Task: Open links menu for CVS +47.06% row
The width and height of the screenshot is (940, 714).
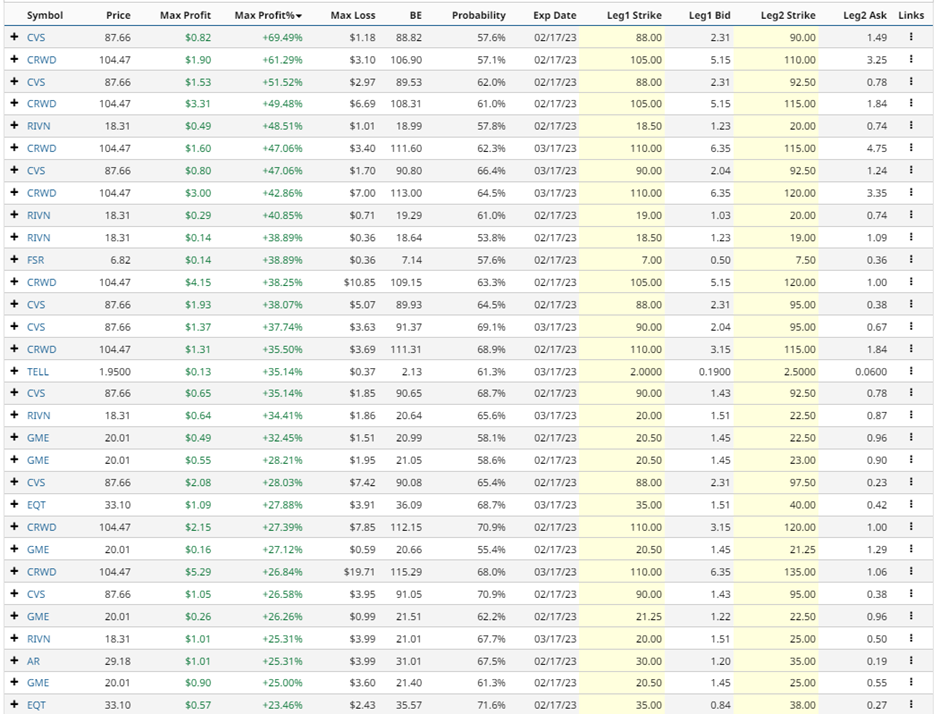Action: (x=911, y=170)
